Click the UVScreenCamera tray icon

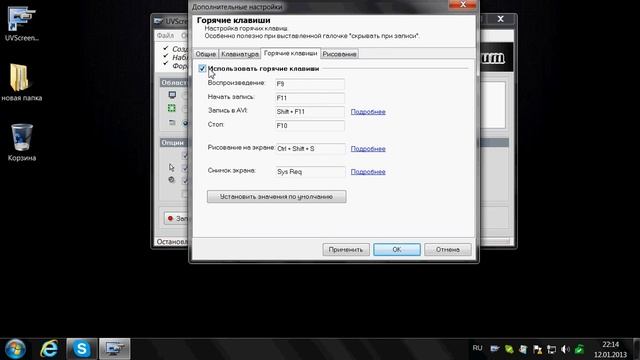pyautogui.click(x=495, y=349)
